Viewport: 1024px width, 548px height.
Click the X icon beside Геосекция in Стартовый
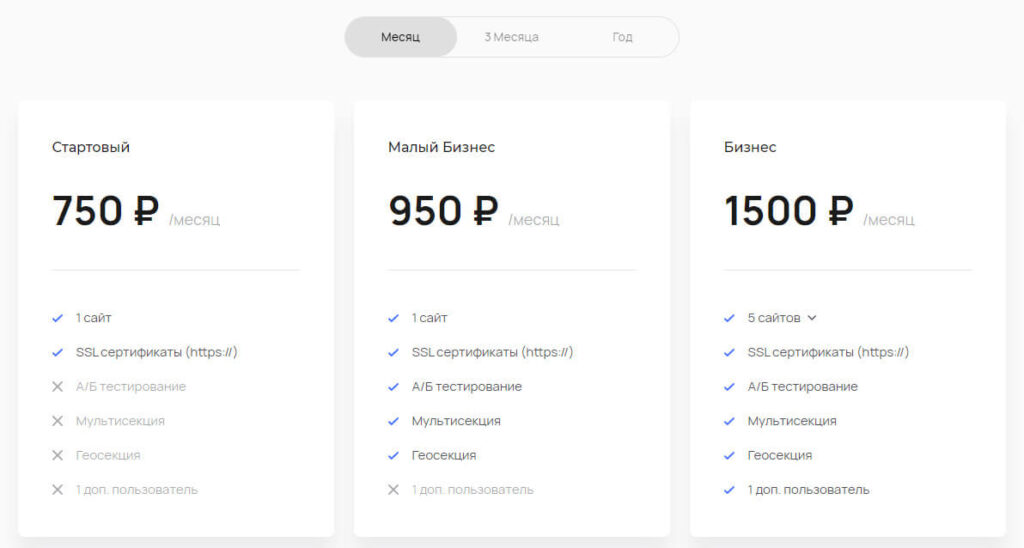[x=58, y=455]
